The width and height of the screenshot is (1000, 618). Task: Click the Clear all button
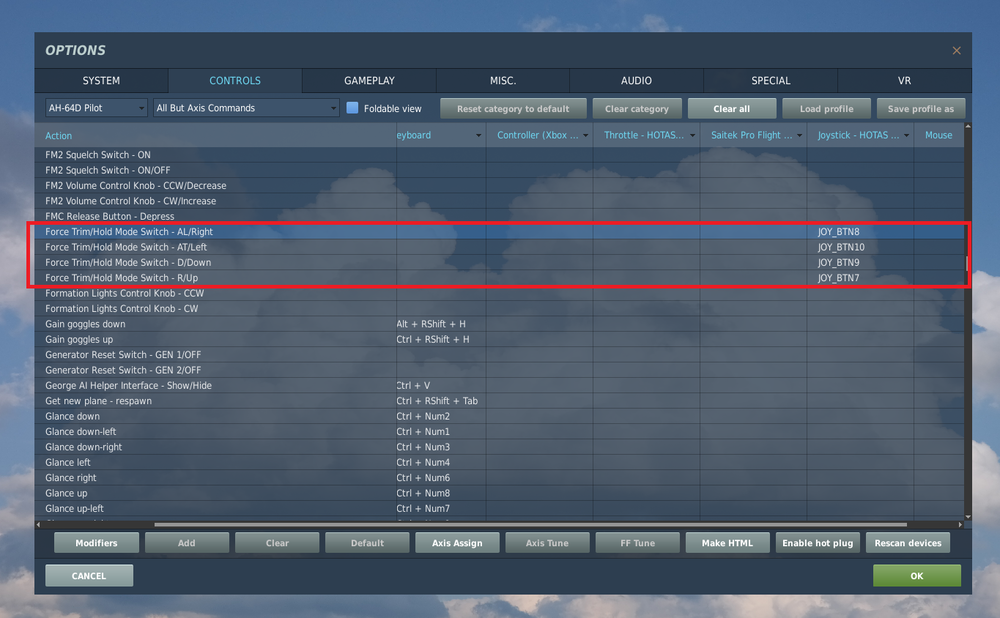point(731,108)
